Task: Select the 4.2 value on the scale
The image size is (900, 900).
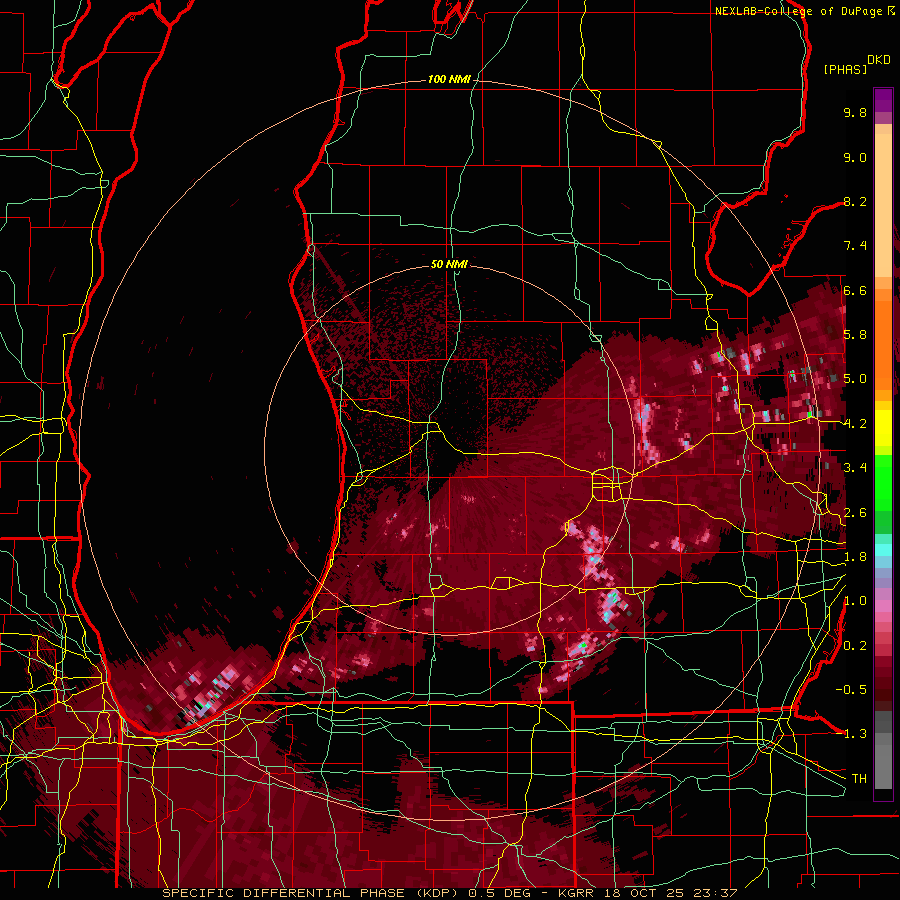Action: coord(855,424)
